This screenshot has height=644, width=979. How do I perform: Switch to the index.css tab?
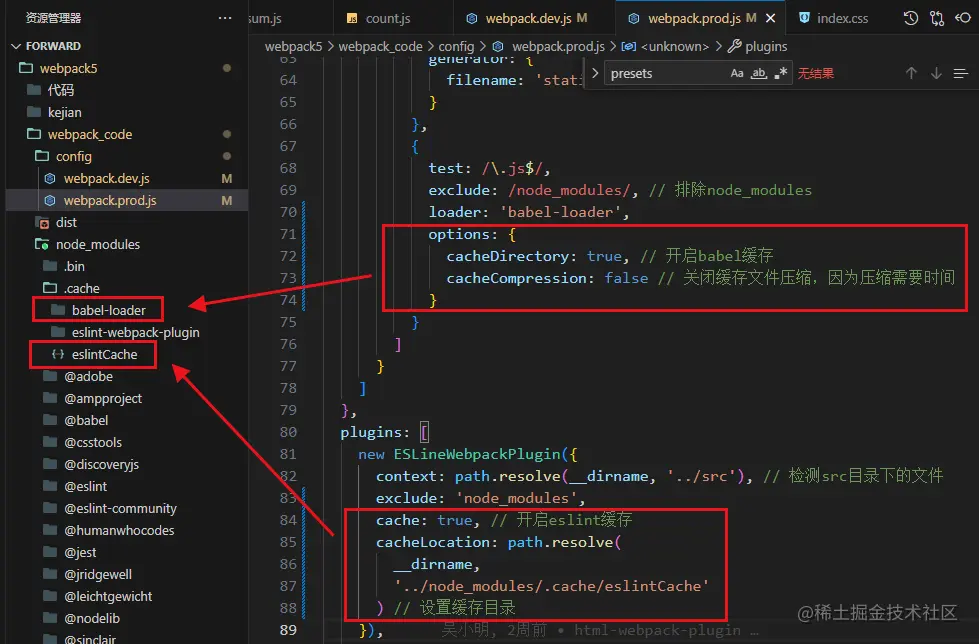(x=834, y=19)
